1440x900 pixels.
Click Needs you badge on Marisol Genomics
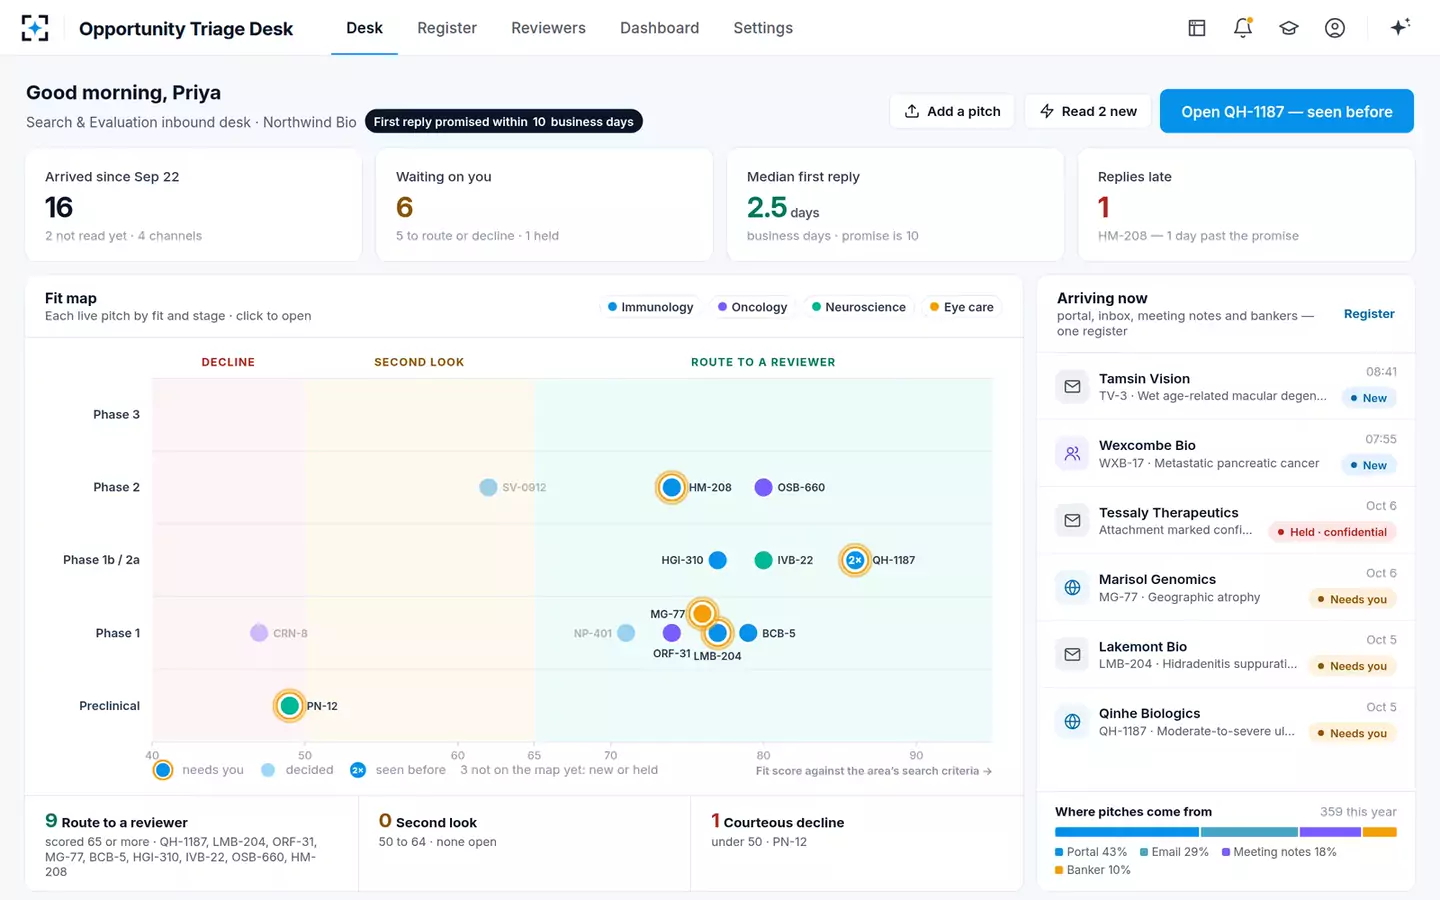coord(1352,599)
